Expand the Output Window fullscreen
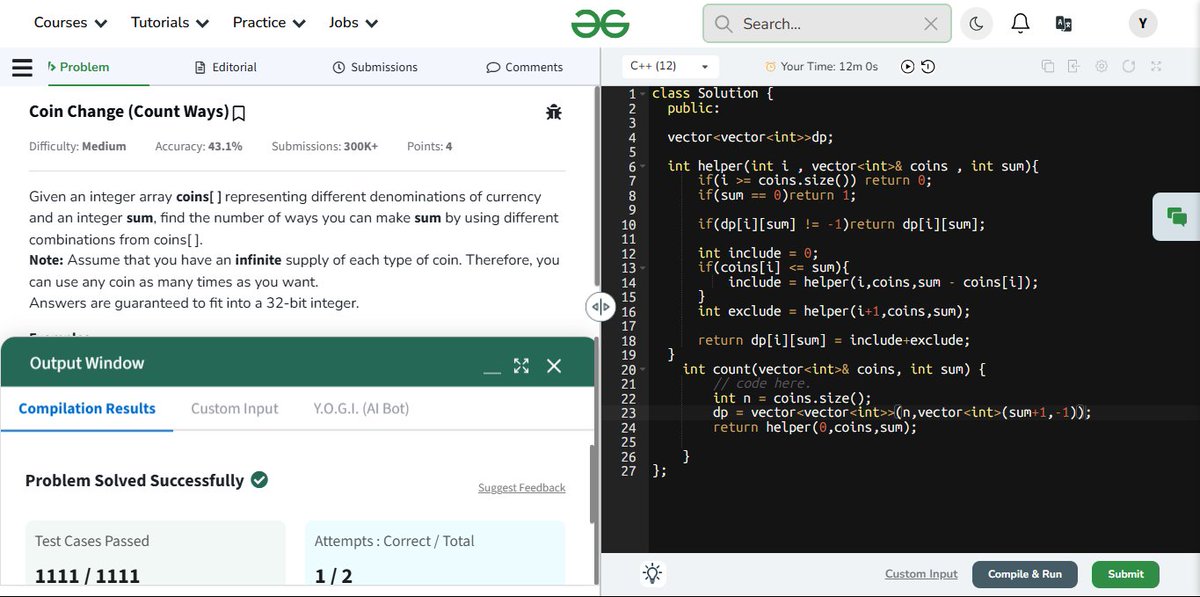 click(521, 366)
